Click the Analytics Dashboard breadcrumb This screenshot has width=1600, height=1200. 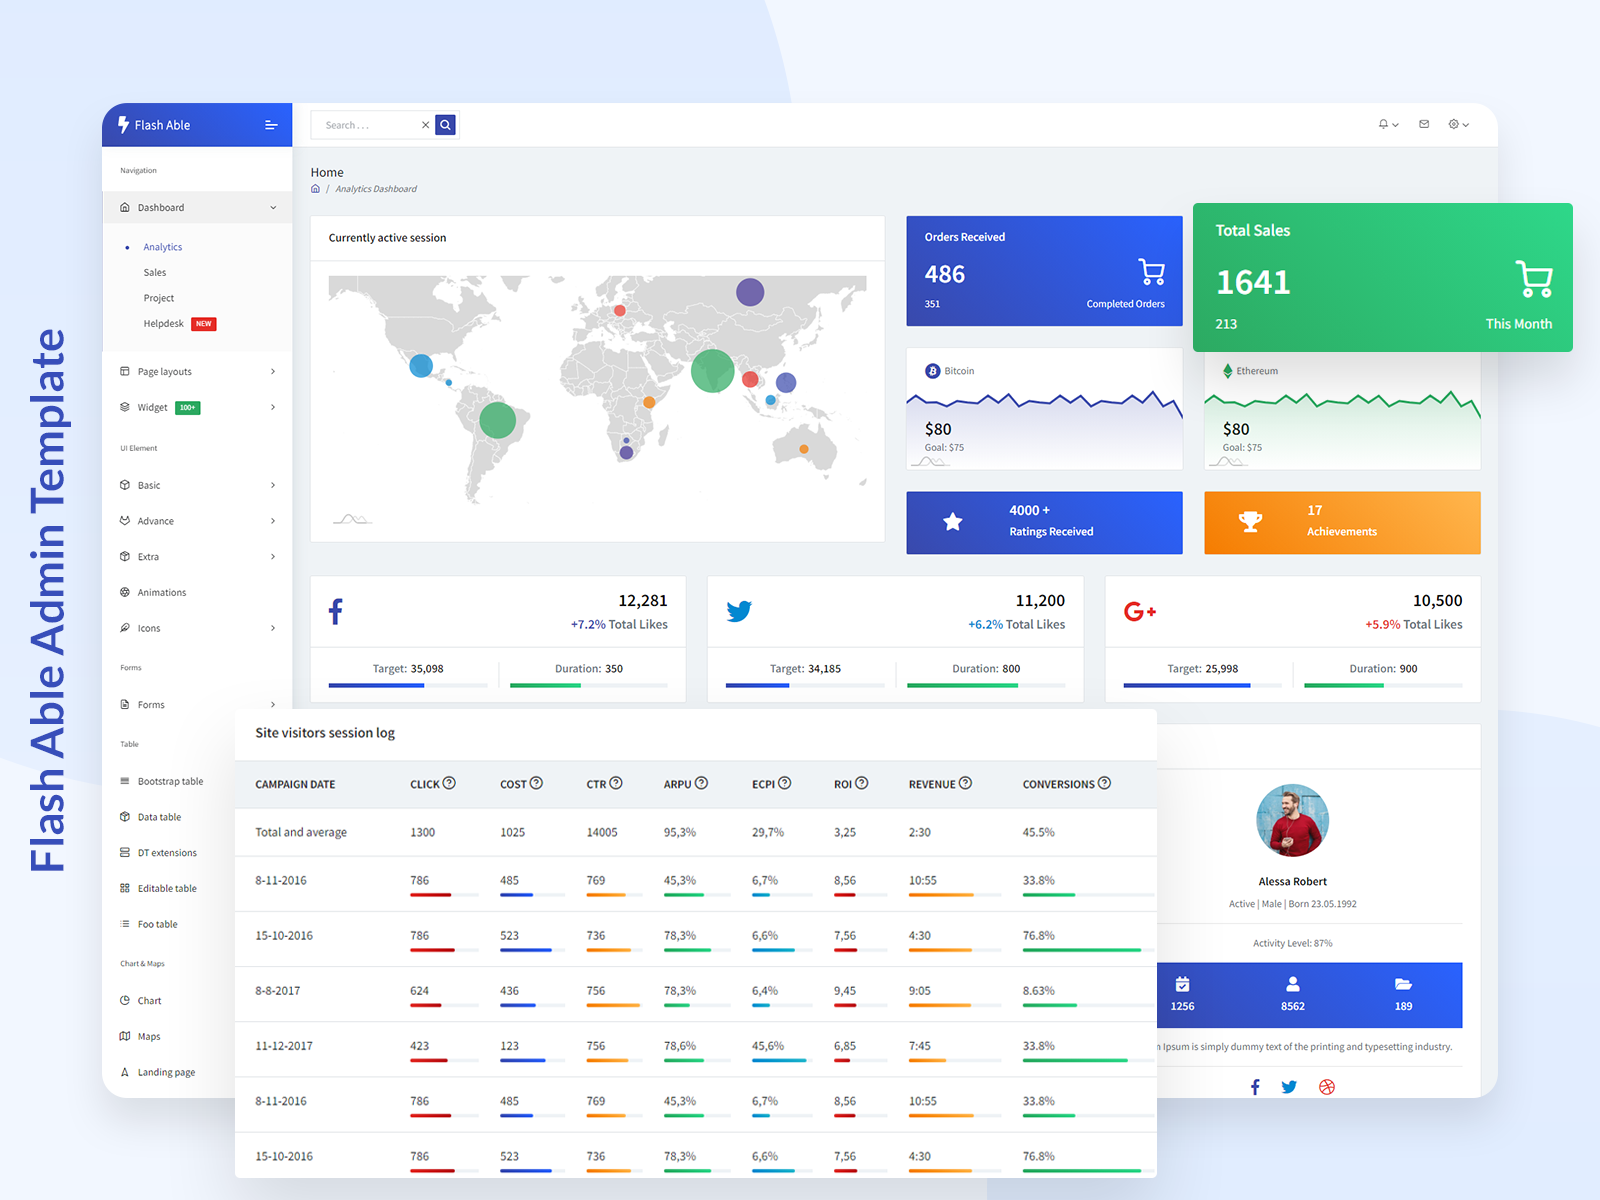coord(376,188)
